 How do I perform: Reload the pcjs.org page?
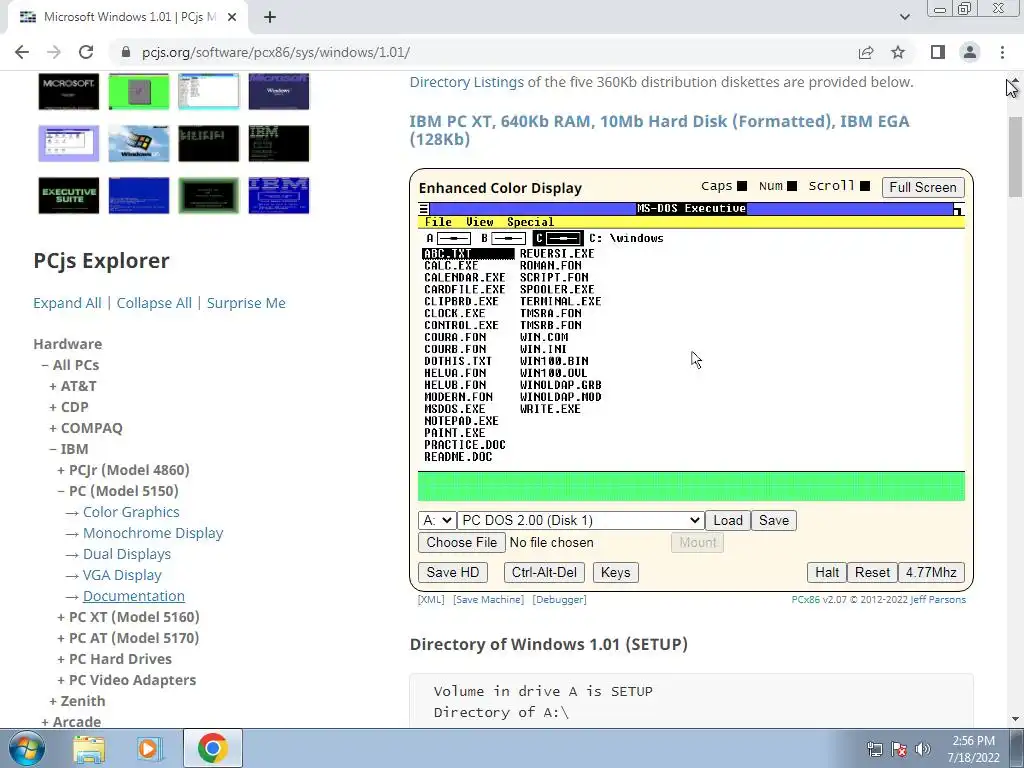pyautogui.click(x=86, y=52)
